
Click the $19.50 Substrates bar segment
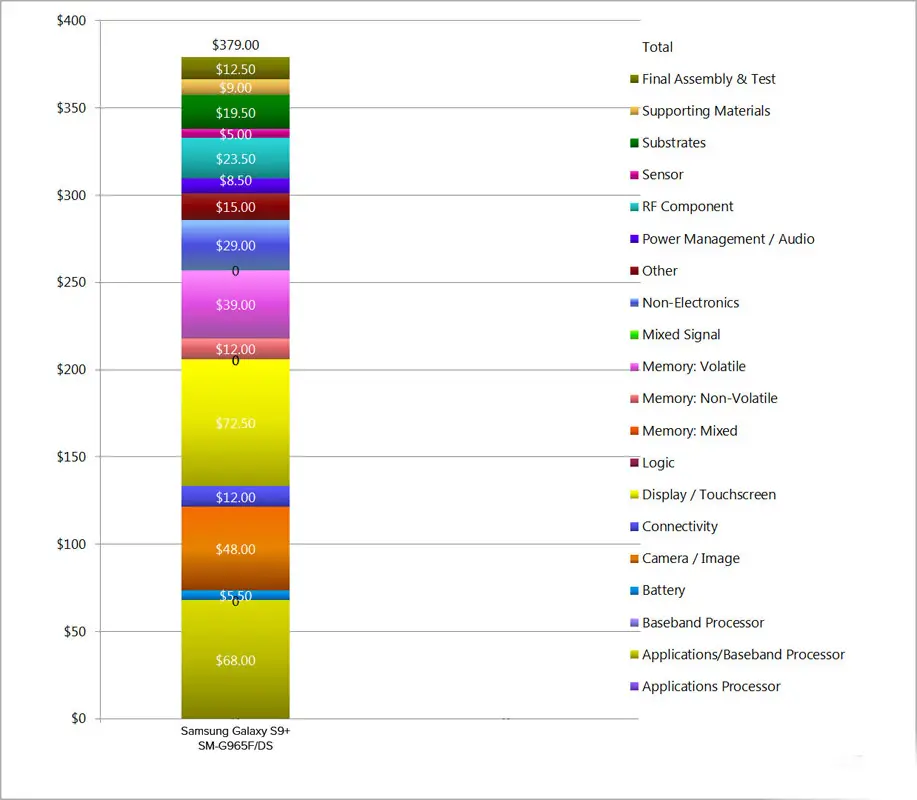pos(235,112)
